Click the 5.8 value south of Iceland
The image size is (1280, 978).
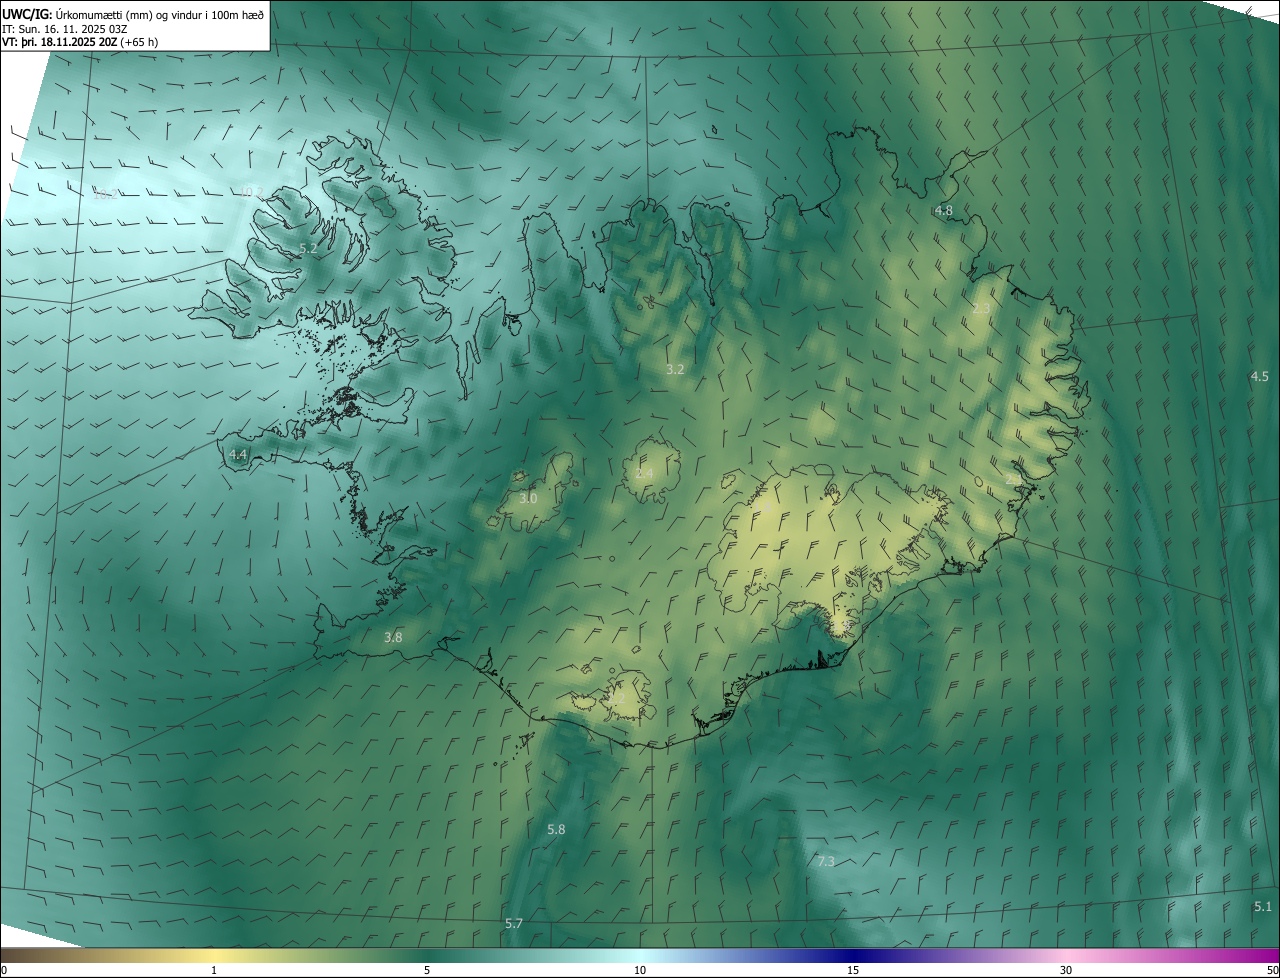tap(556, 830)
